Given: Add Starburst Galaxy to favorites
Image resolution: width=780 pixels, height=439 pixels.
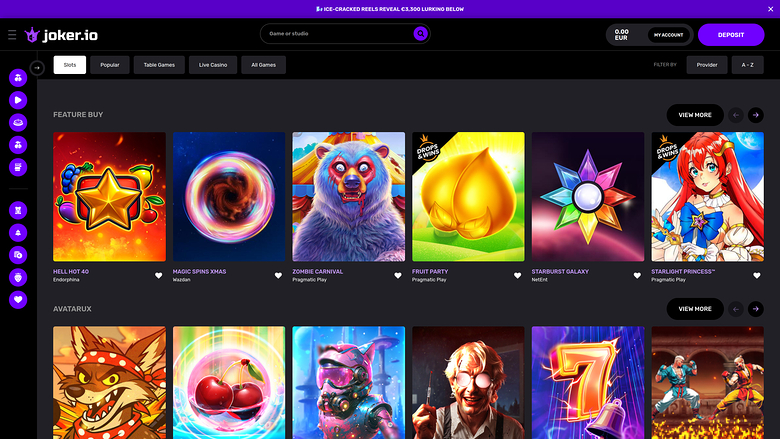Looking at the screenshot, I should 637,275.
